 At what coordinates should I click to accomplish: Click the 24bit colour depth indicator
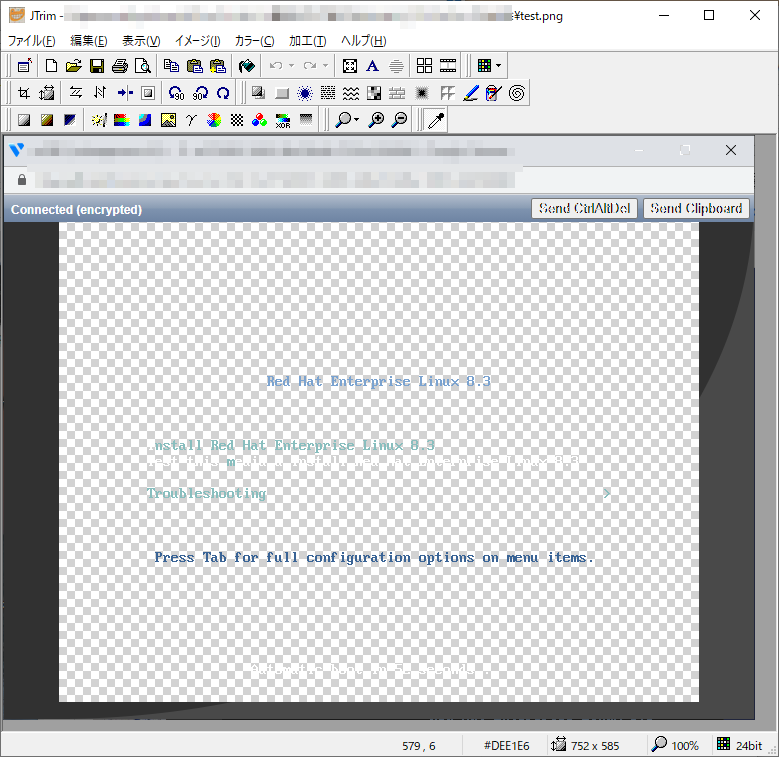(749, 746)
